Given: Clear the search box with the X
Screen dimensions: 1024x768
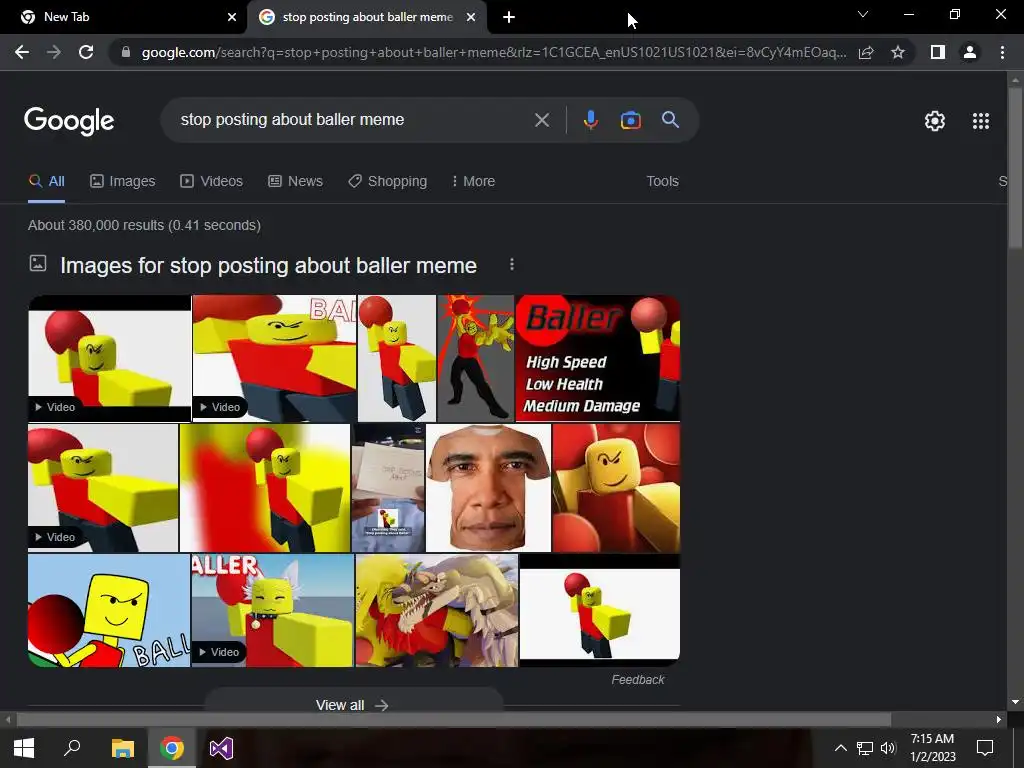Looking at the screenshot, I should click(541, 120).
